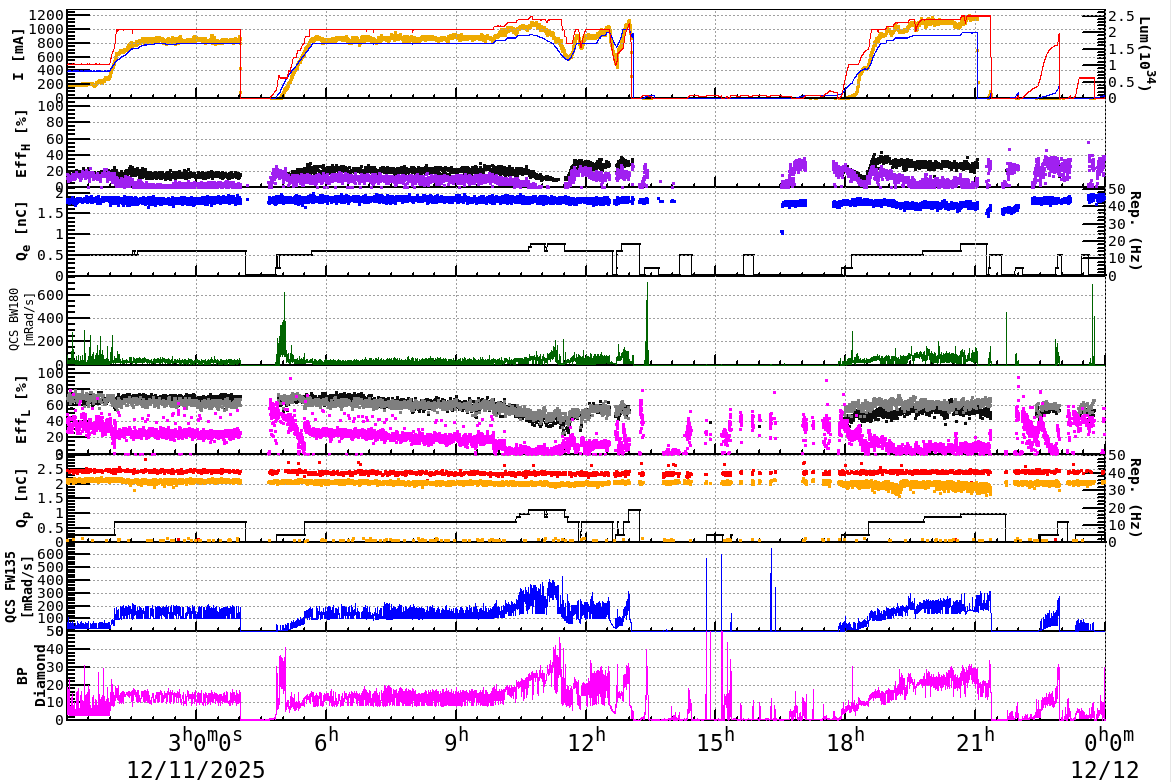Click the "9h" time axis label
Screen dimensions: 1172x782
pyautogui.click(x=456, y=741)
